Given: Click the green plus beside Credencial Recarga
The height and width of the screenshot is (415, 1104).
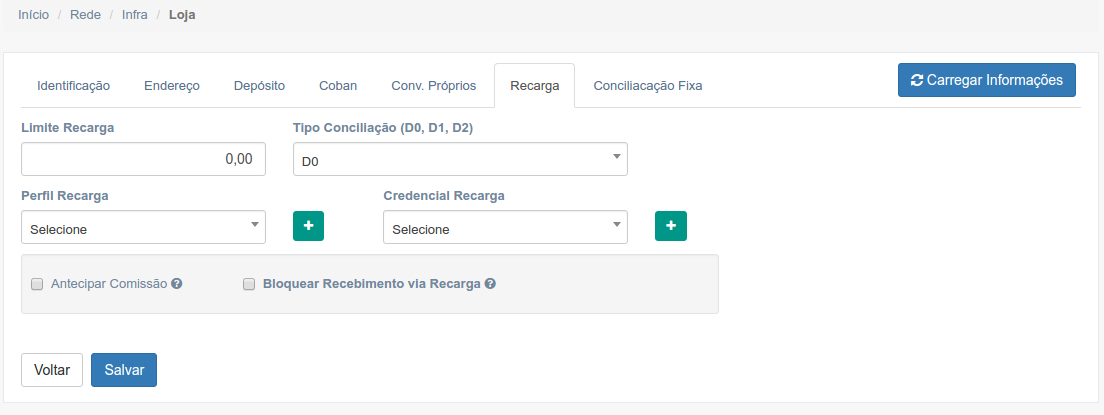Looking at the screenshot, I should 670,226.
